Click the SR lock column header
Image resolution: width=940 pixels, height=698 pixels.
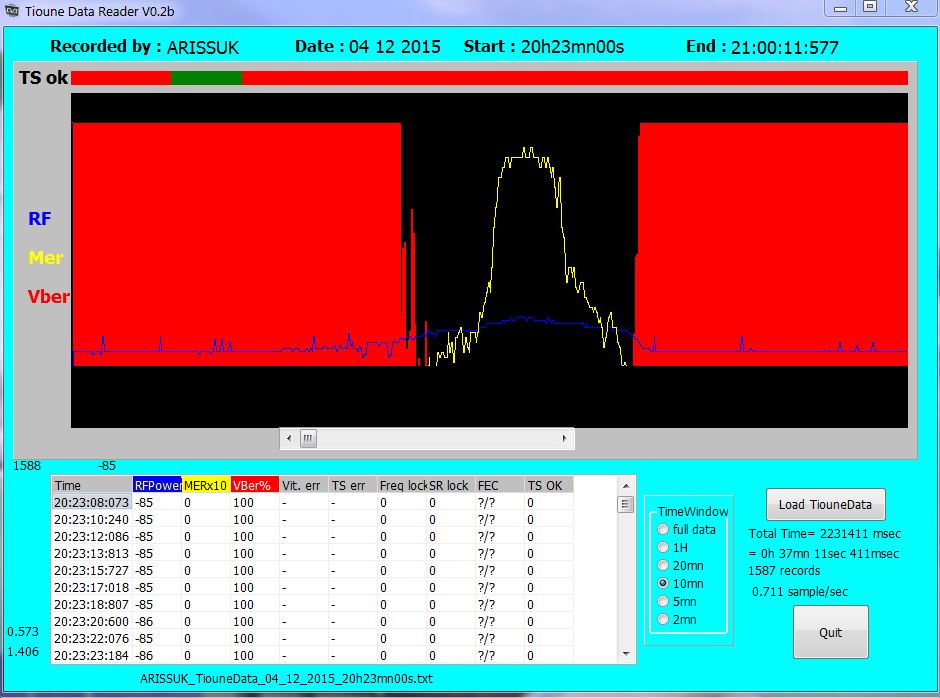451,485
